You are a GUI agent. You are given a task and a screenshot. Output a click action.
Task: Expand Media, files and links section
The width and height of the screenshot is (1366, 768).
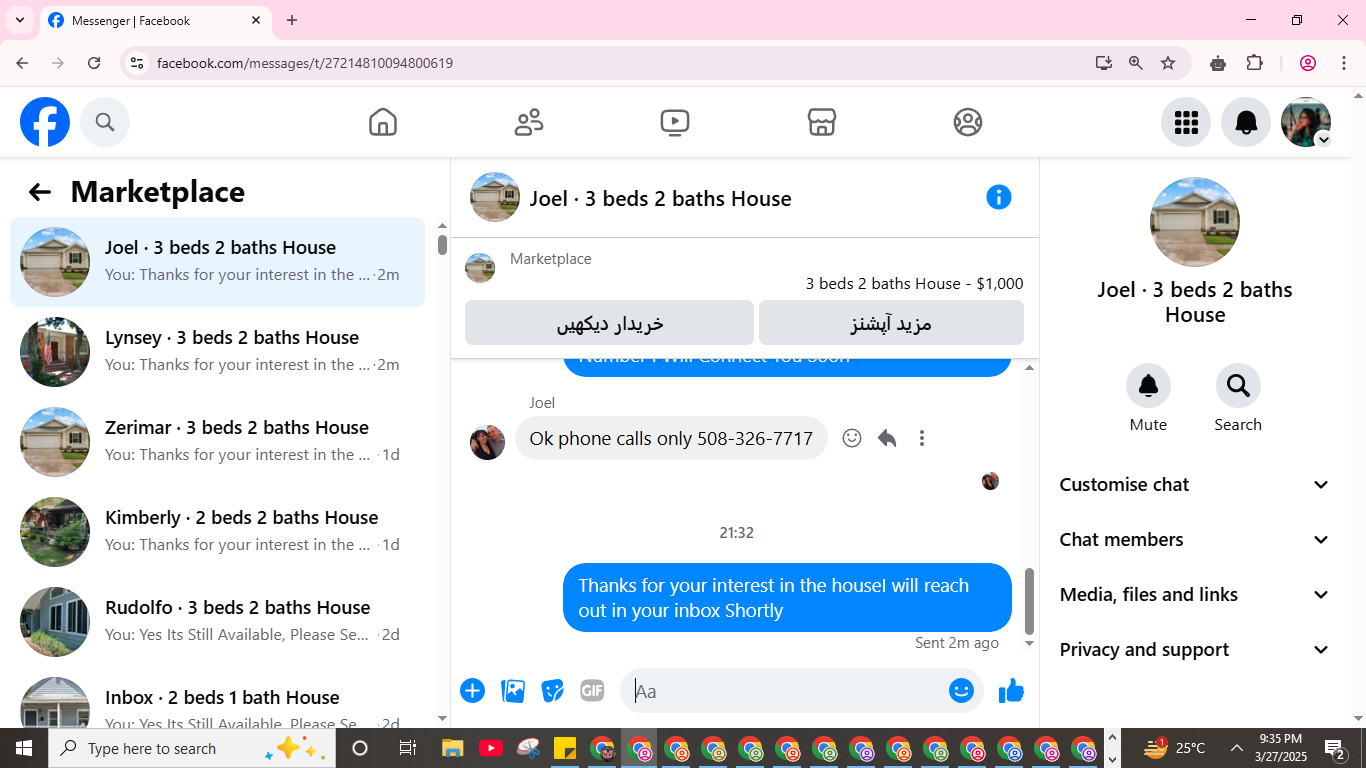coord(1195,595)
